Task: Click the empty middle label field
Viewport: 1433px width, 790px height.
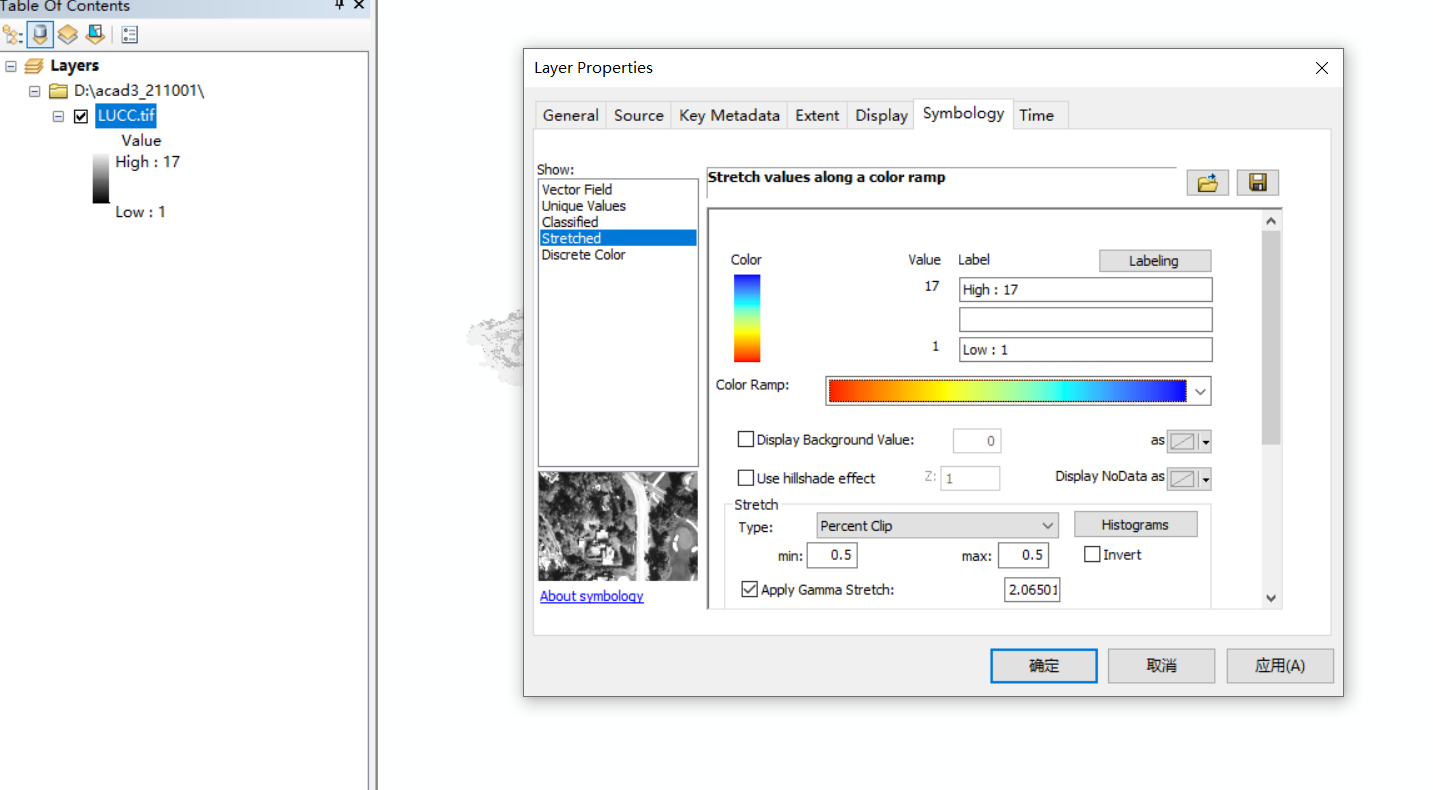Action: [1086, 320]
